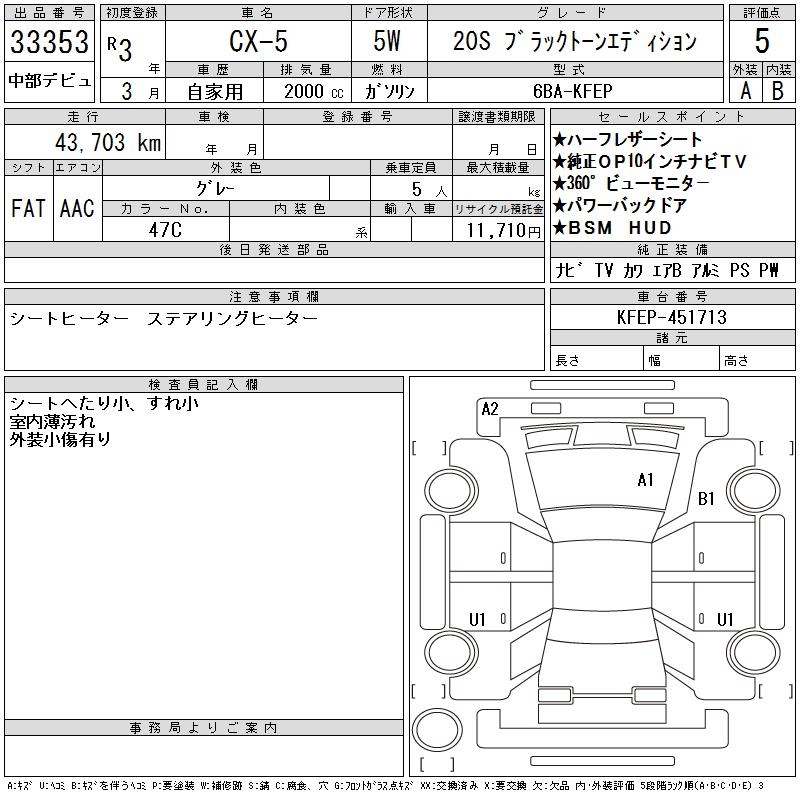The image size is (800, 800).
Task: Click the 長さ dimension field
Action: tap(596, 360)
